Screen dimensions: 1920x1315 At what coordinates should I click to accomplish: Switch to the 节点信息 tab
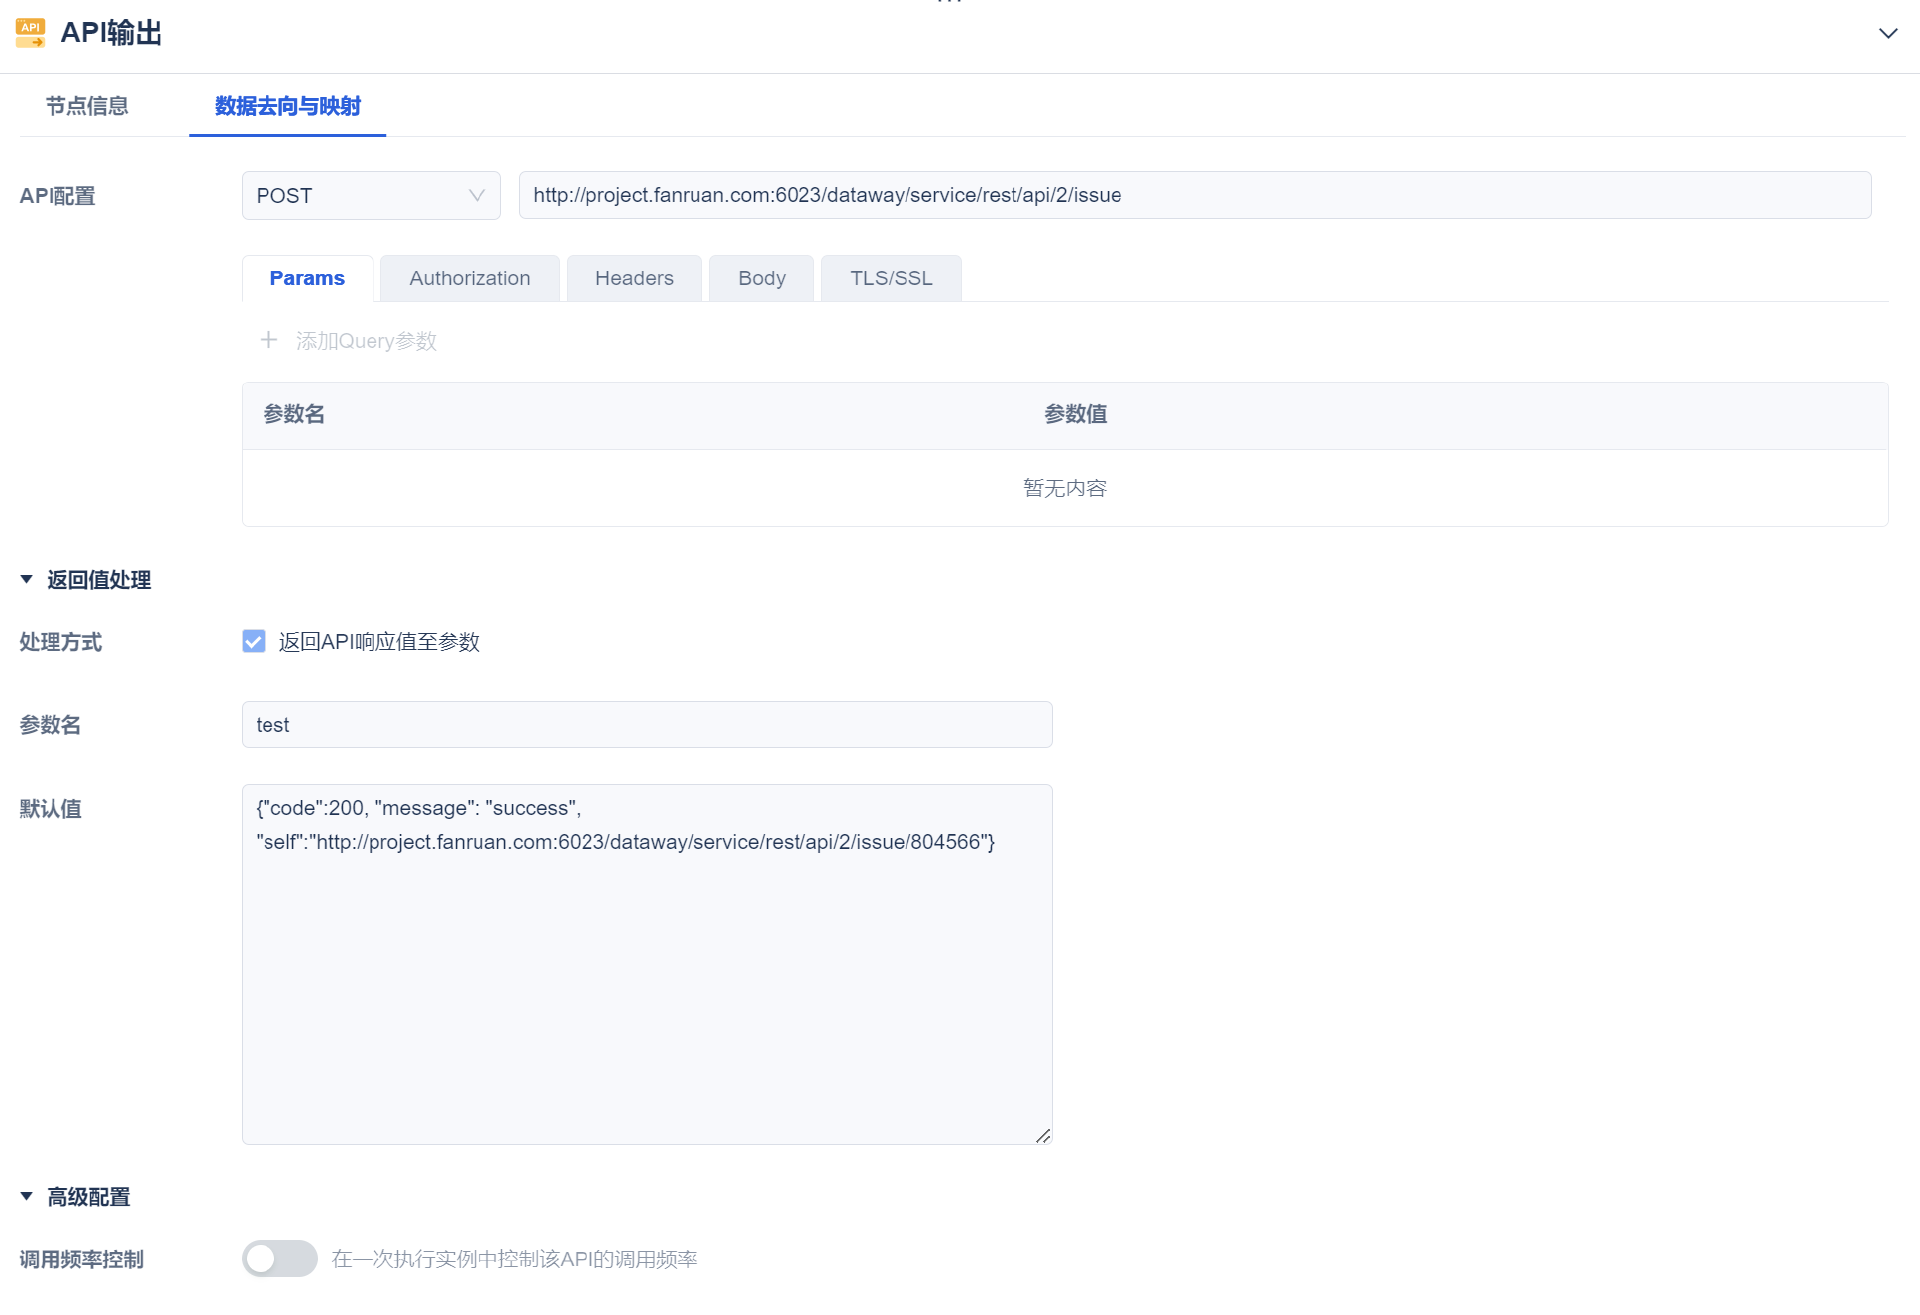coord(87,106)
